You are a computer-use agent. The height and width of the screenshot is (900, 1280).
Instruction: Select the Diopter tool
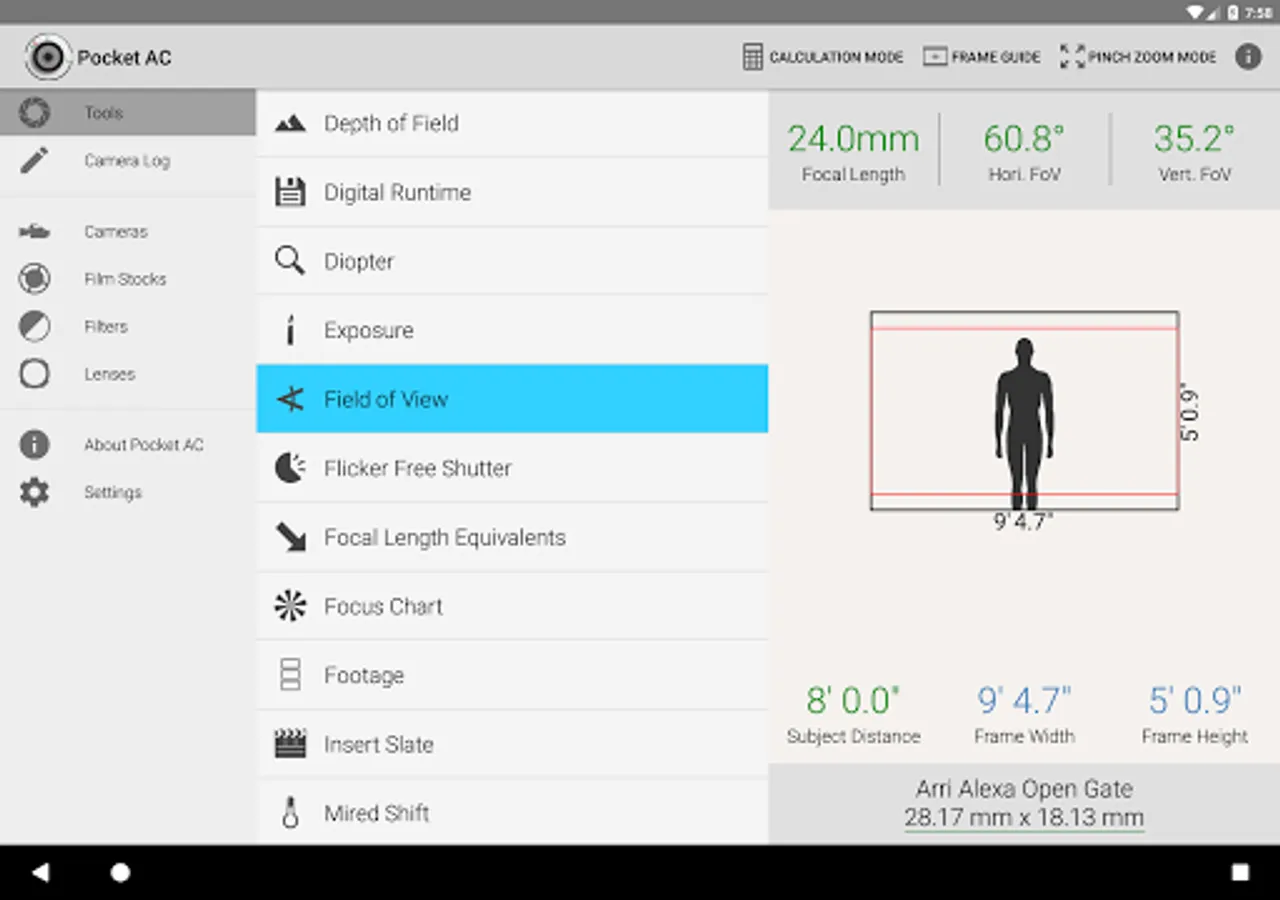coord(512,261)
